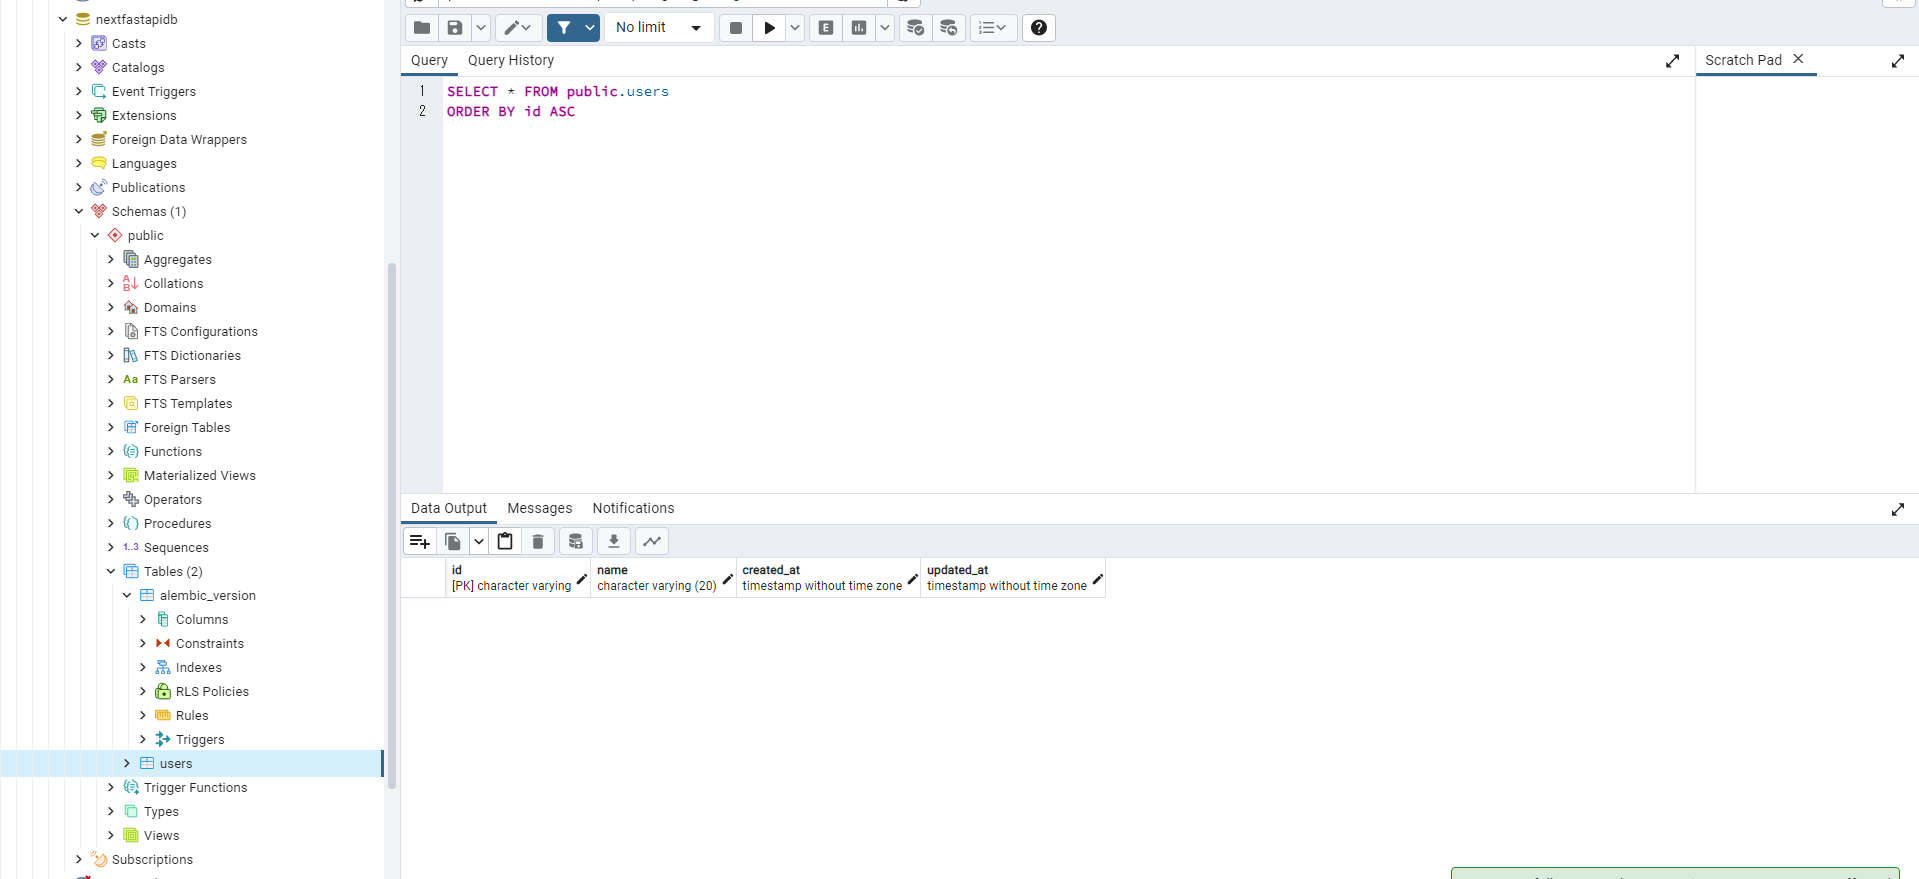Screen dimensions: 1919x879
Task: Save the query file
Action: (x=455, y=28)
